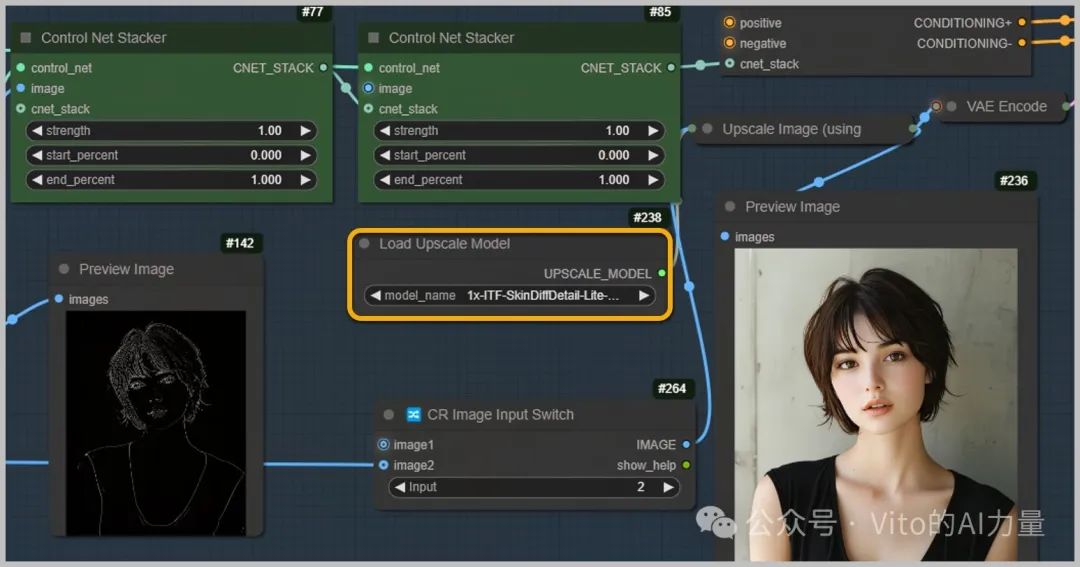Expand the collapsed Upscale Image (using) node dot
The height and width of the screenshot is (567, 1080).
coord(707,128)
